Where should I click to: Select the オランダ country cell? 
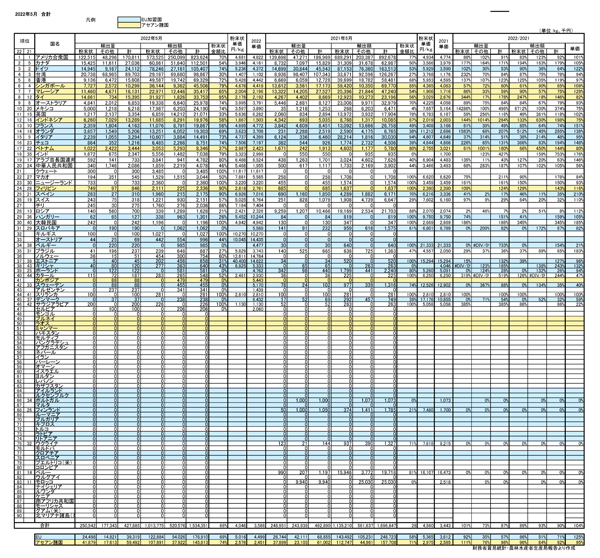point(55,131)
